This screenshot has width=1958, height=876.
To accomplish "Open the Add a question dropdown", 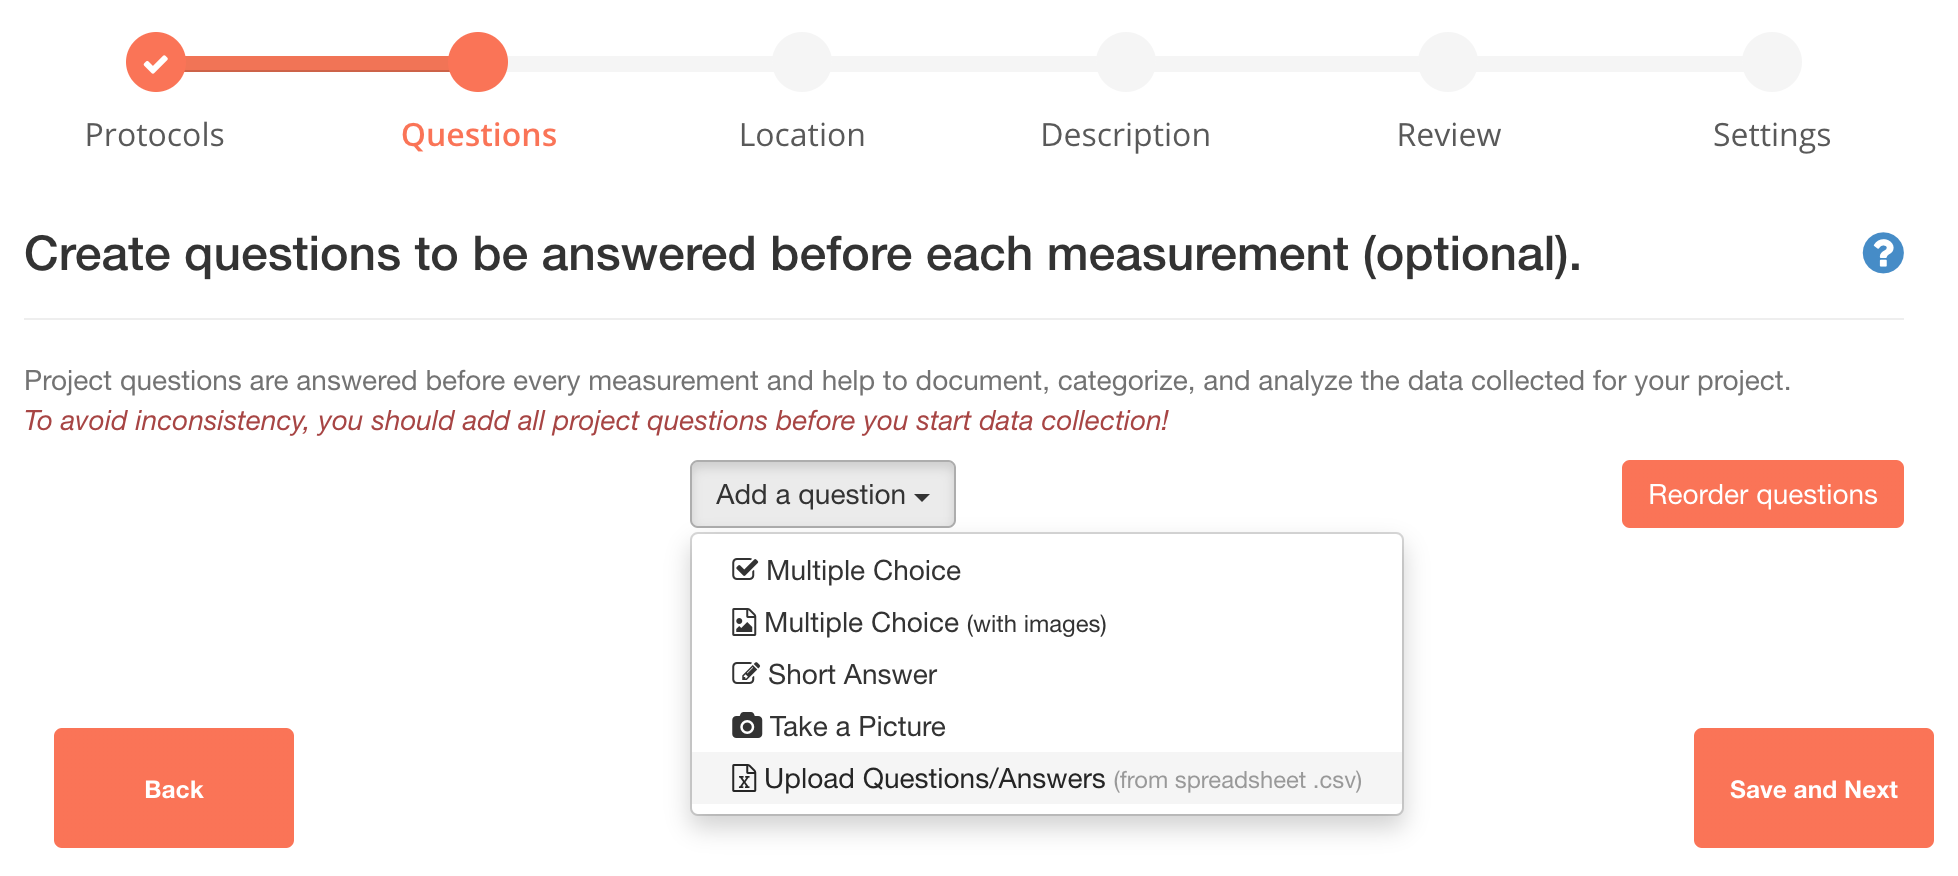I will point(822,494).
